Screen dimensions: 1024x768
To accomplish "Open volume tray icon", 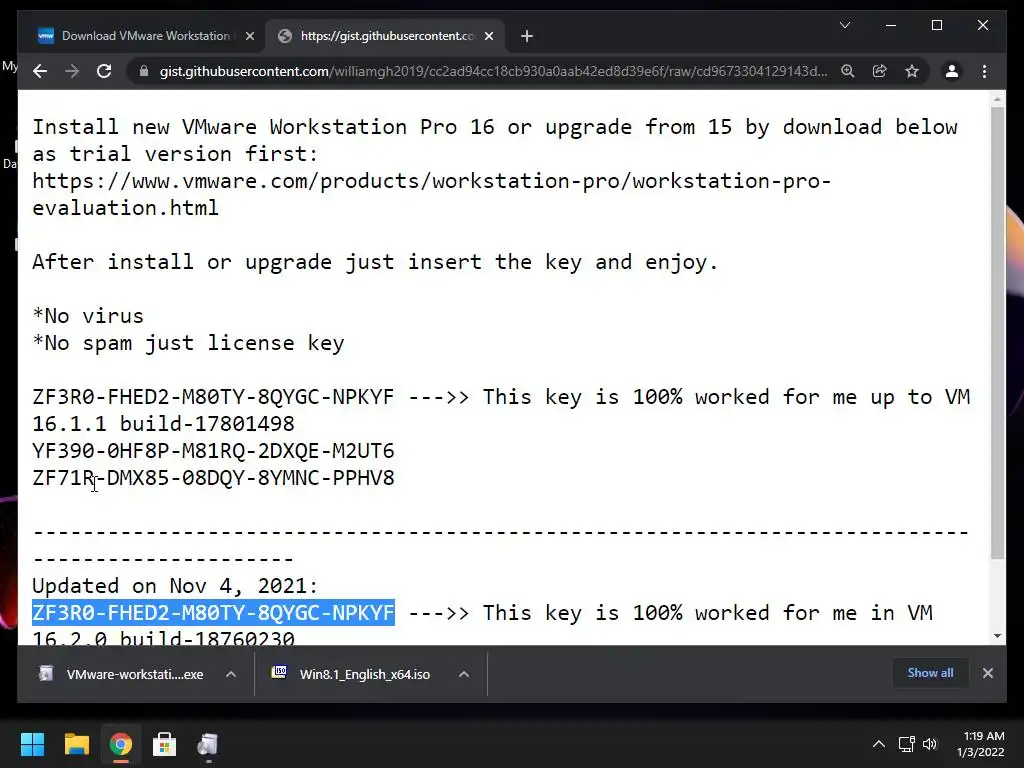I will pos(930,744).
